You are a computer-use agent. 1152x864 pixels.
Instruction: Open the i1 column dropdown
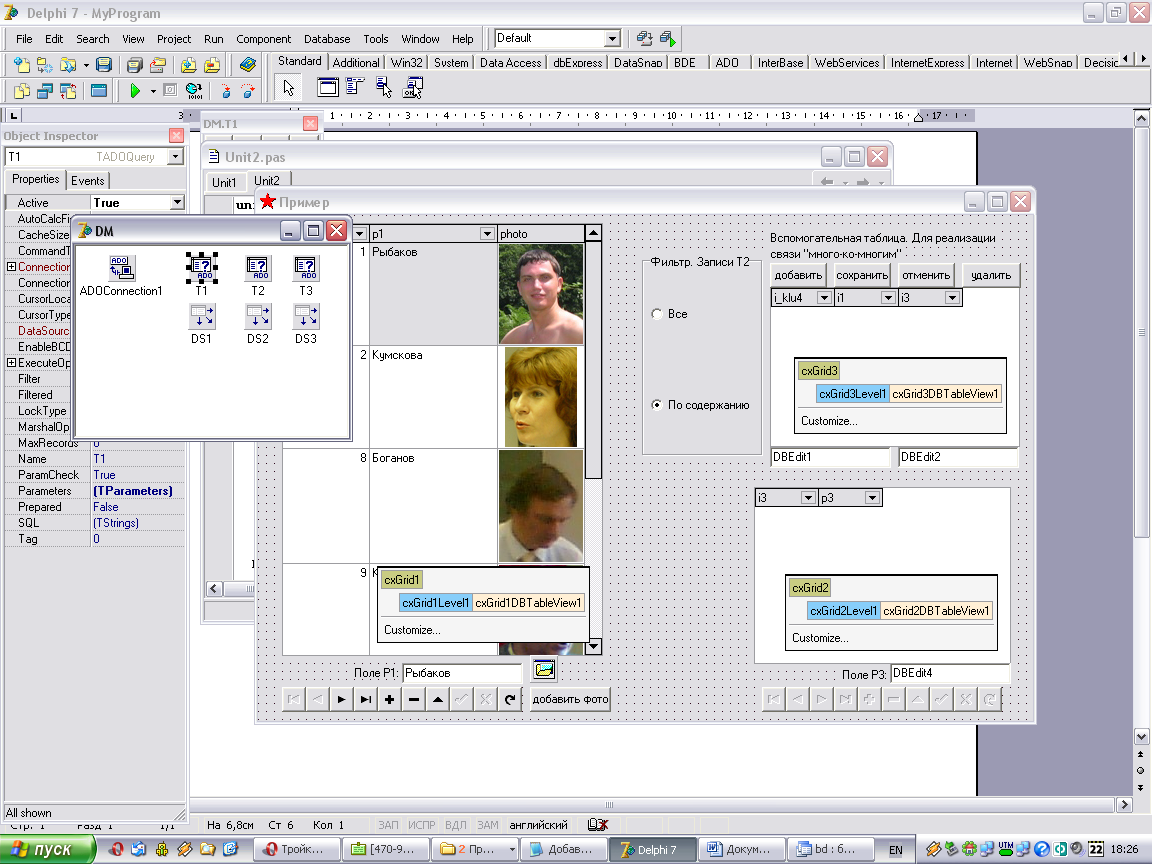tap(888, 298)
